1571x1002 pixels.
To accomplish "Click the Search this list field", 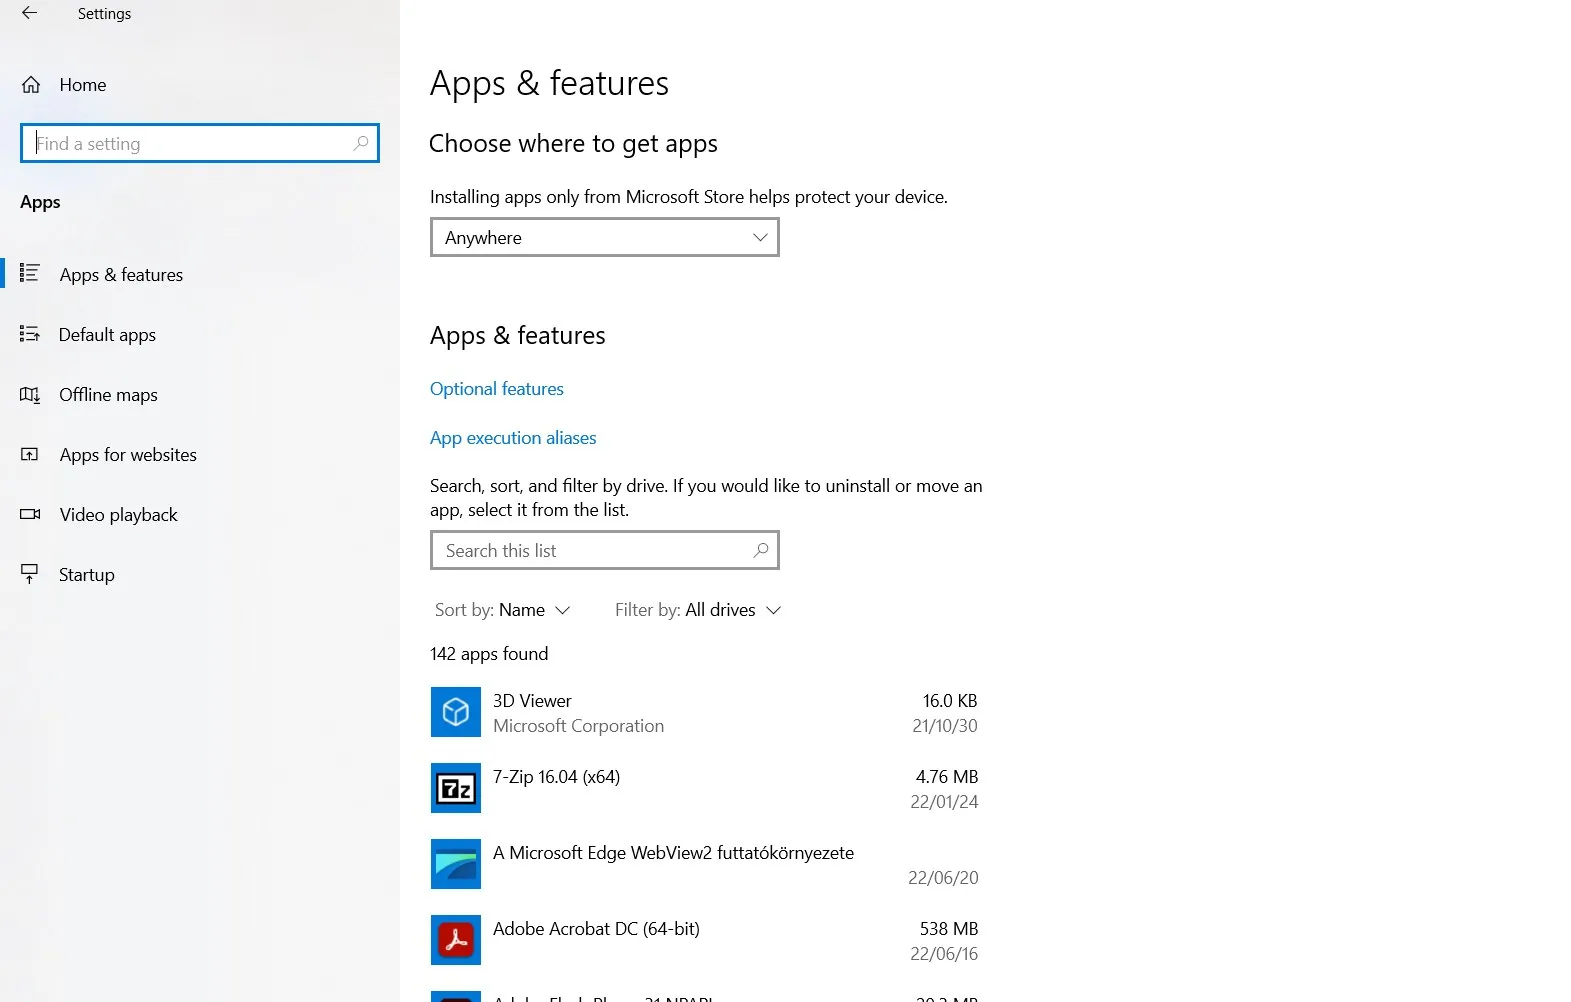I will click(x=605, y=550).
